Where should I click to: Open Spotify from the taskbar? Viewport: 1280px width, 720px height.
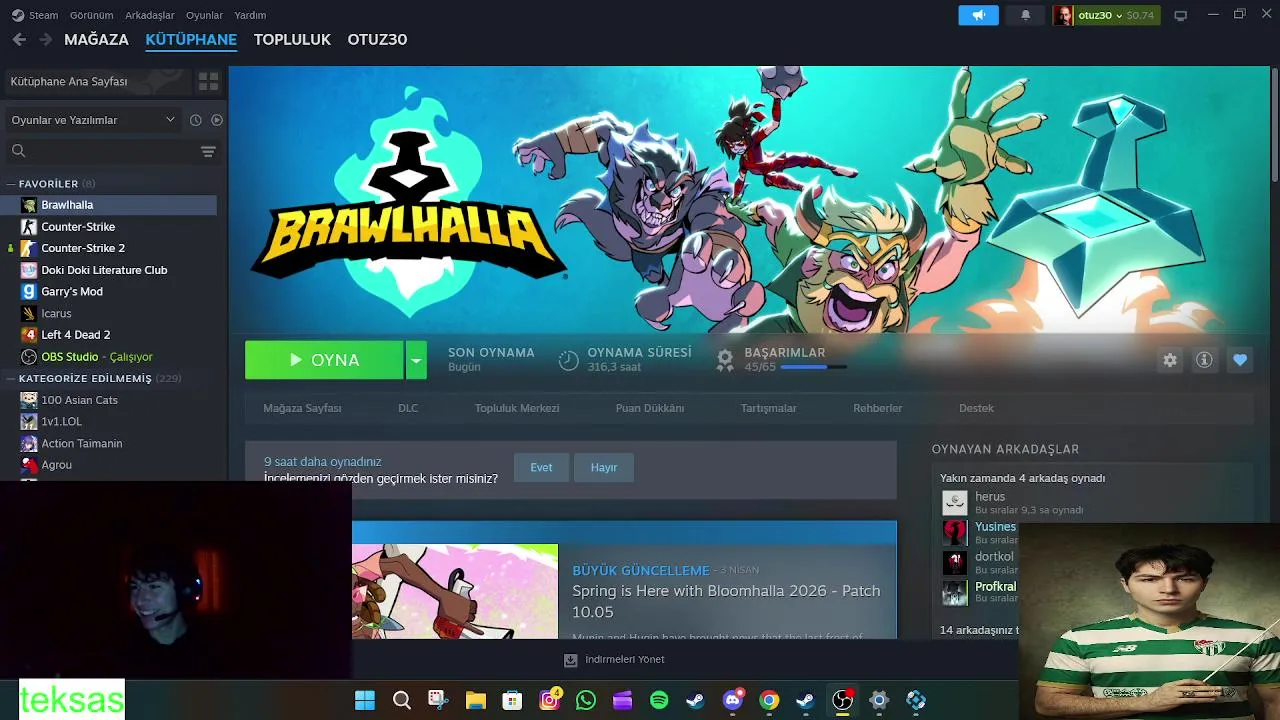coord(659,700)
